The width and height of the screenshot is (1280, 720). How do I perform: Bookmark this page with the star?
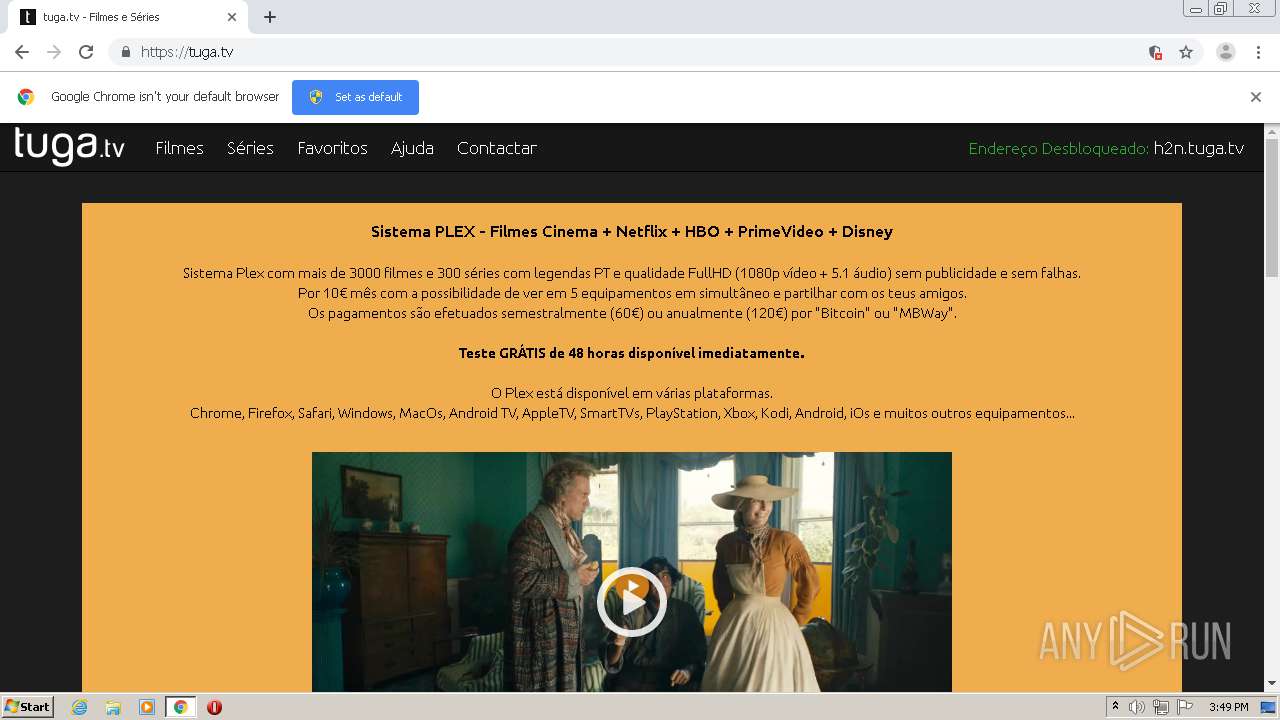[1186, 52]
